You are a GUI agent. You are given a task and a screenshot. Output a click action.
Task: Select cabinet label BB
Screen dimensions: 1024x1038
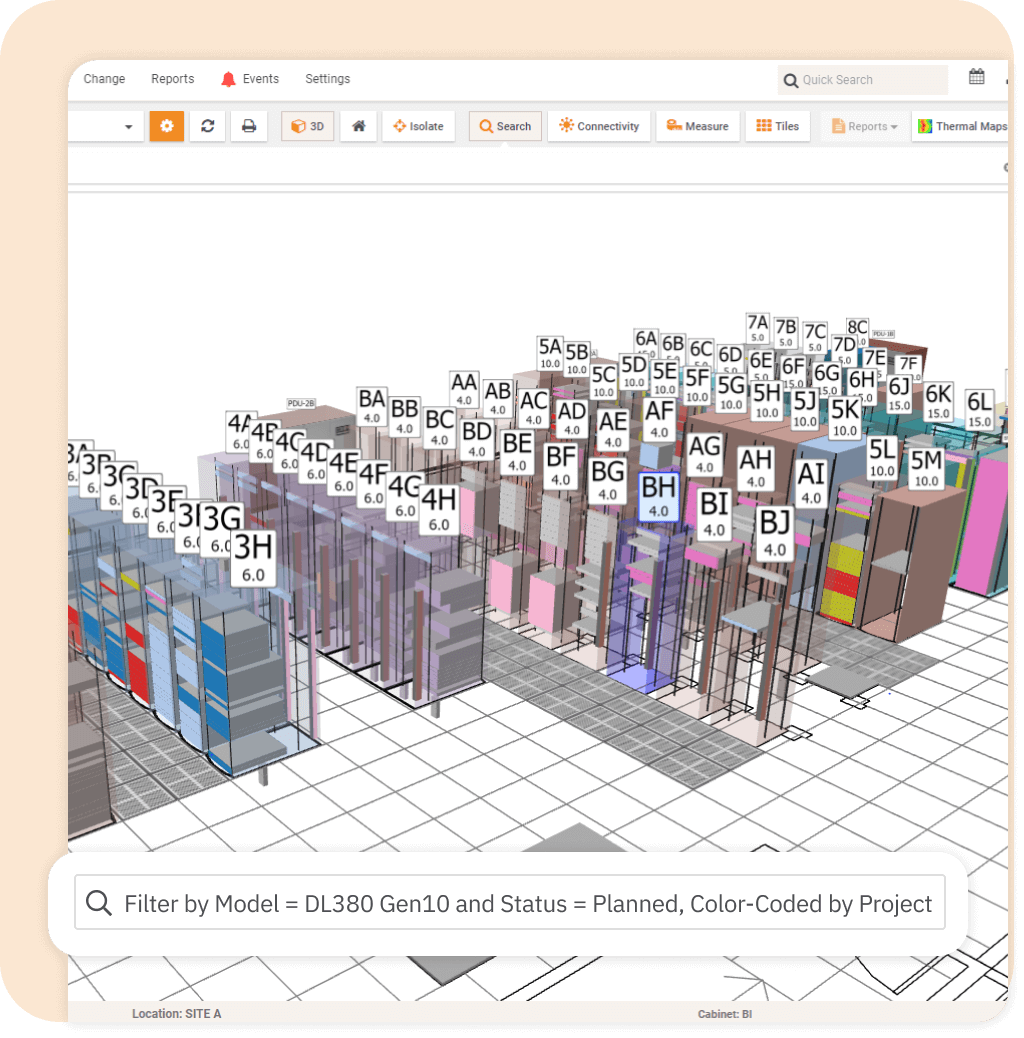tap(404, 417)
